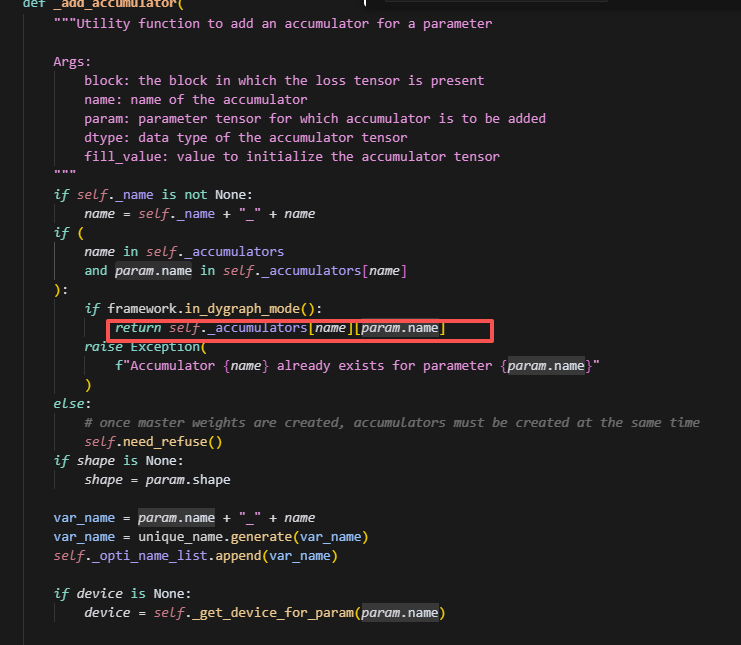Click the _get_device_for_param method call

[258, 613]
